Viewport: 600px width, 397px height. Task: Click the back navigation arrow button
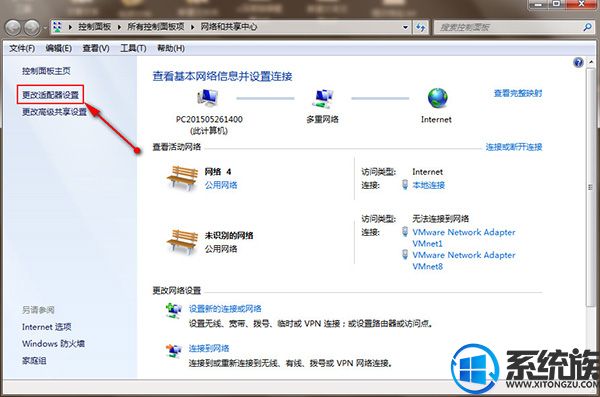point(13,27)
